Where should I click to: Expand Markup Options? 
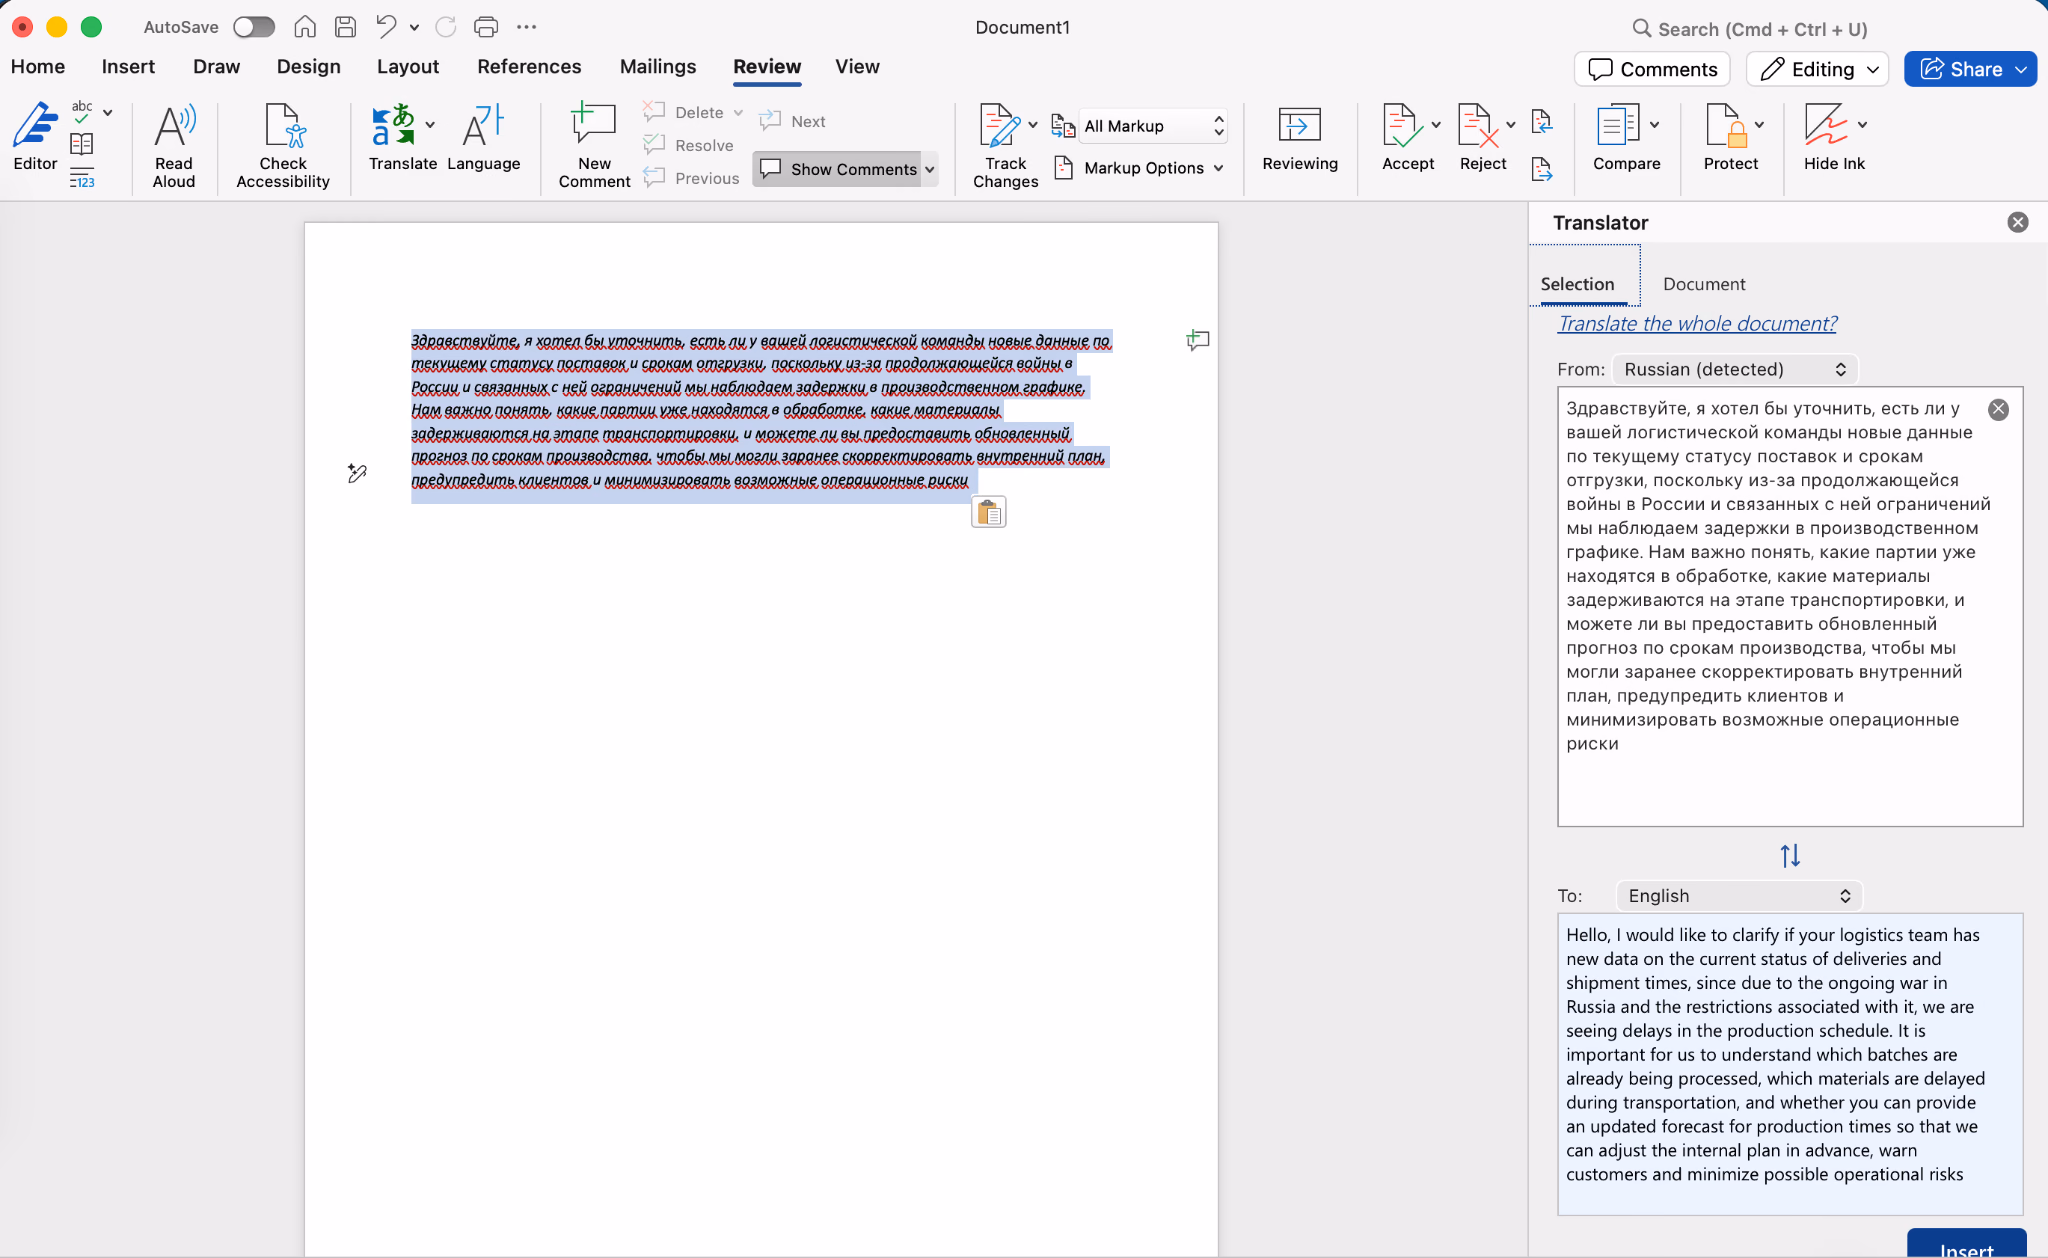1139,168
